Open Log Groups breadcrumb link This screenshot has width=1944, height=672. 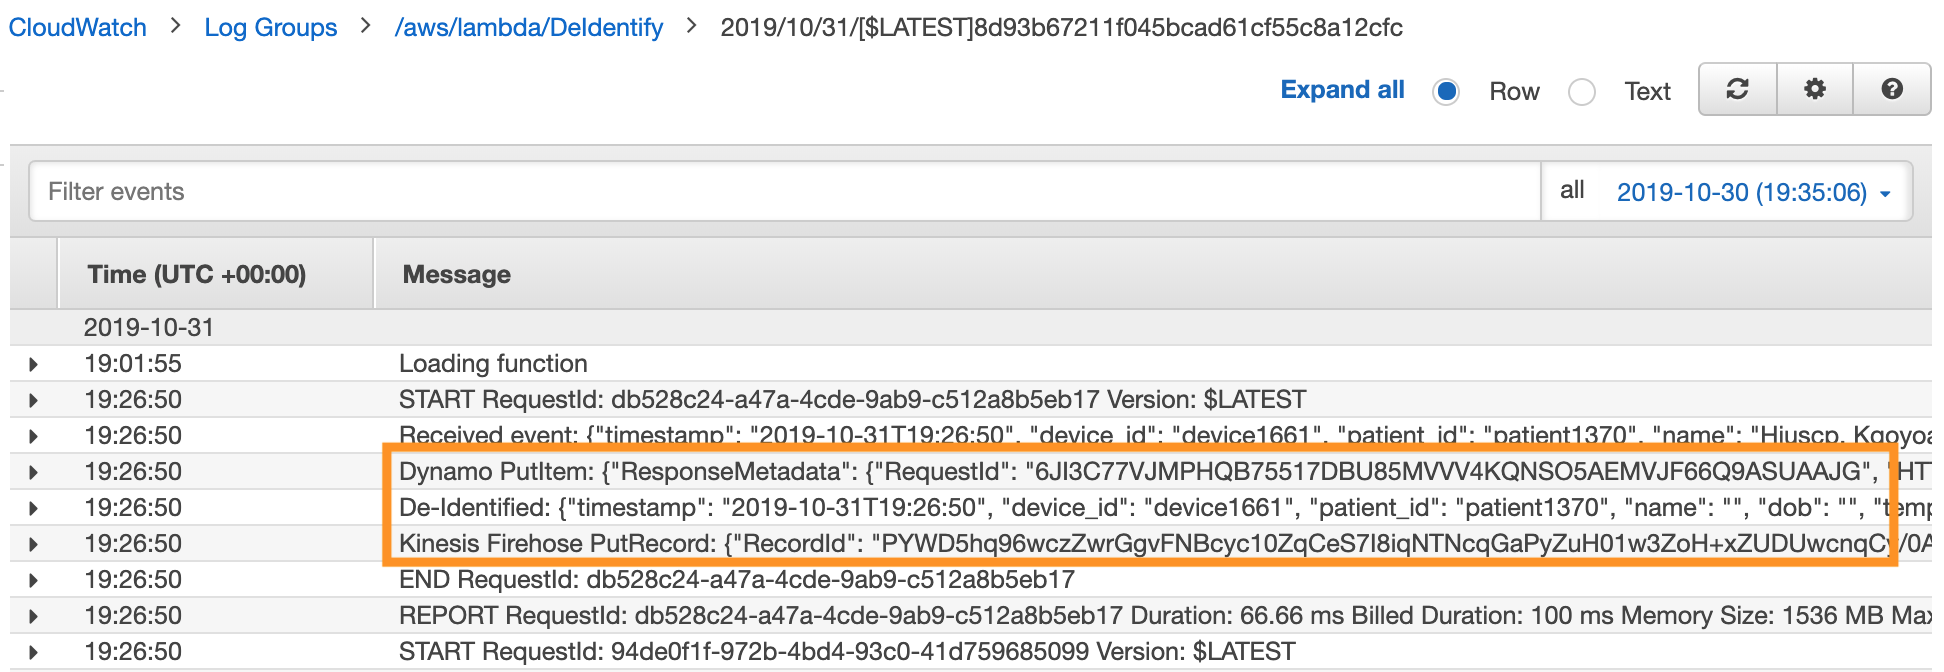(x=271, y=27)
